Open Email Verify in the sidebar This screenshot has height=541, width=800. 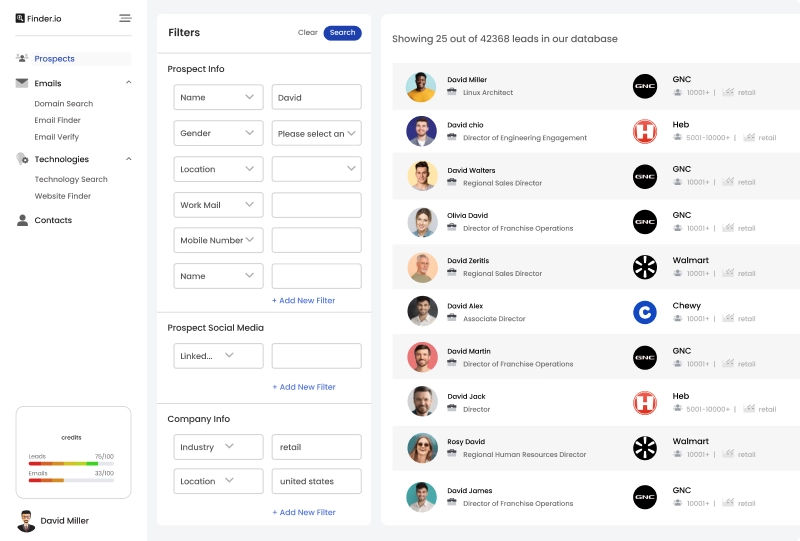pyautogui.click(x=57, y=137)
